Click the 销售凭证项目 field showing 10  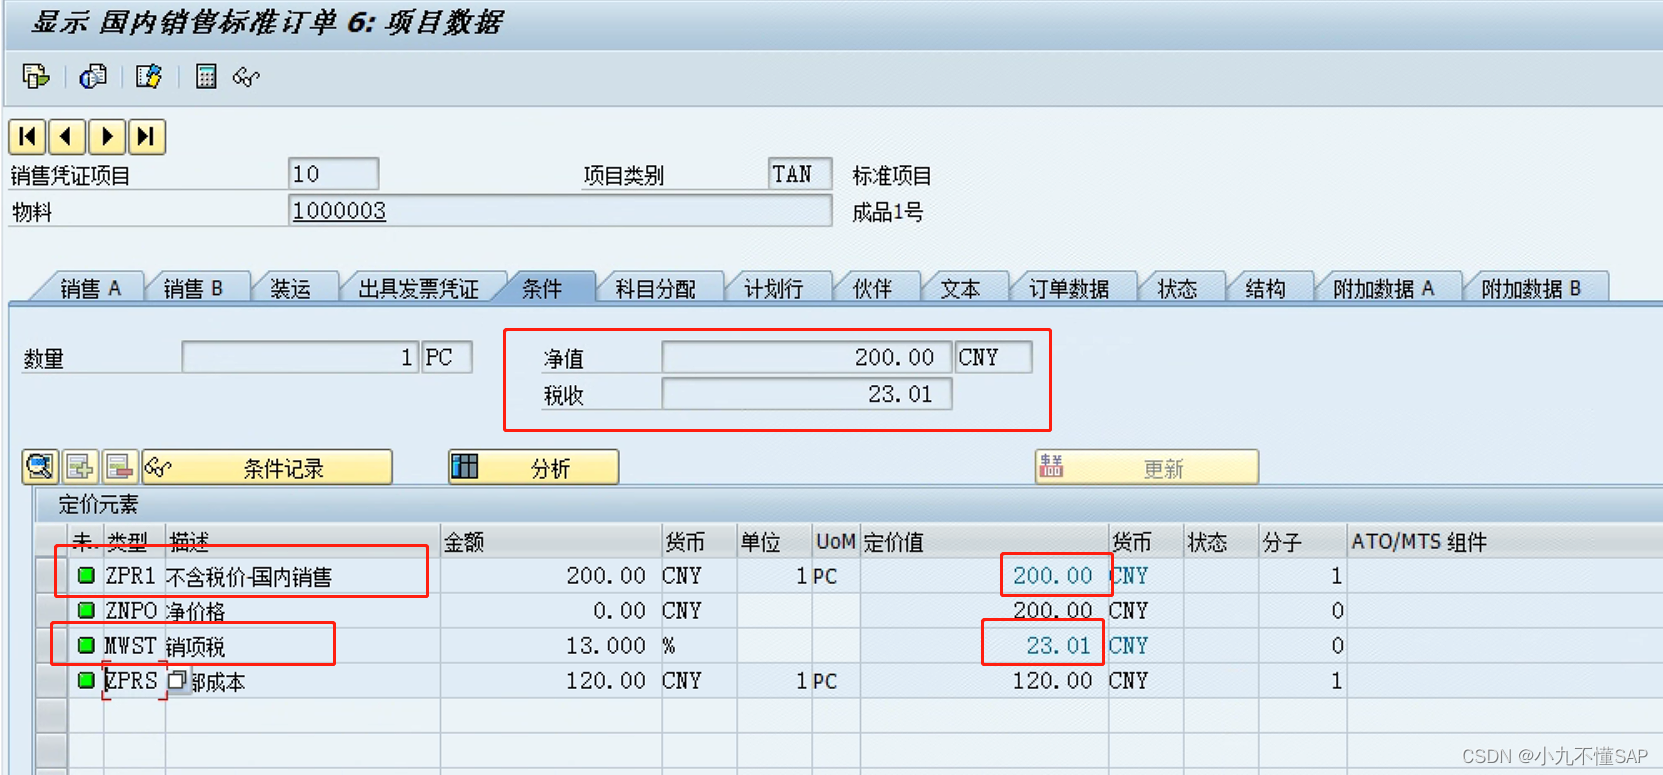point(333,174)
